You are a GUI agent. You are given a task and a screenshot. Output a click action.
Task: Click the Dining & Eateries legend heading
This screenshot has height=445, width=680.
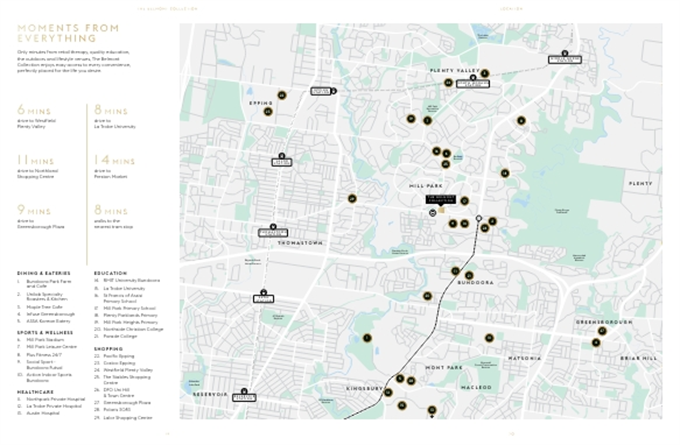[45, 273]
